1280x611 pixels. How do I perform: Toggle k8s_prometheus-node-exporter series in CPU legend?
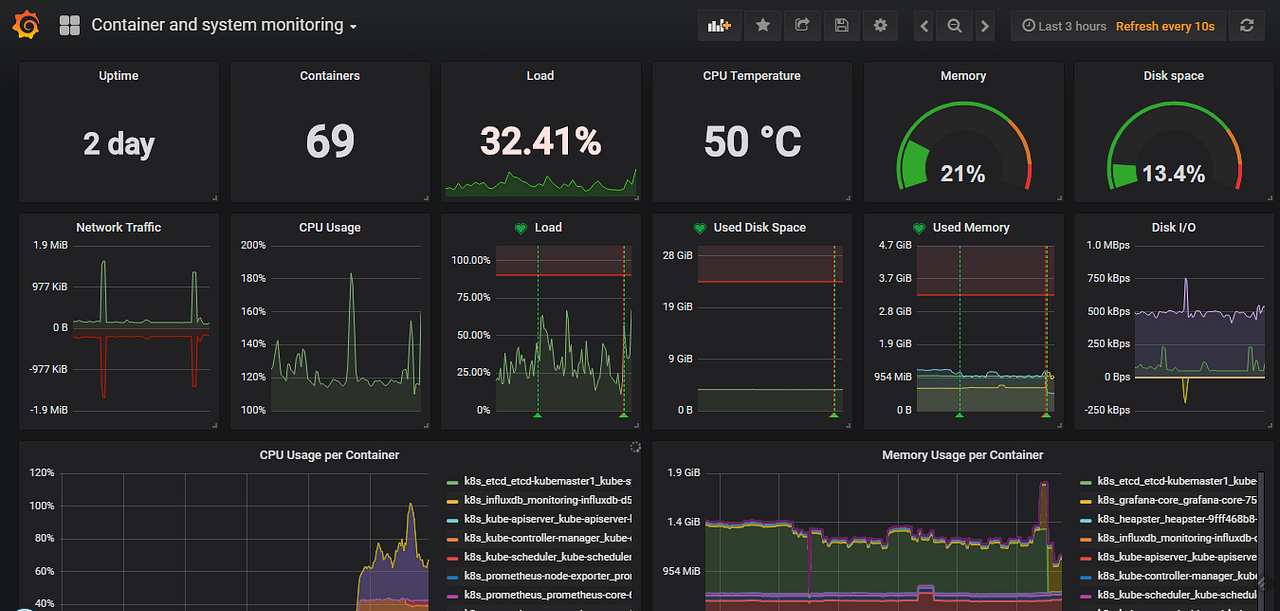(x=546, y=576)
